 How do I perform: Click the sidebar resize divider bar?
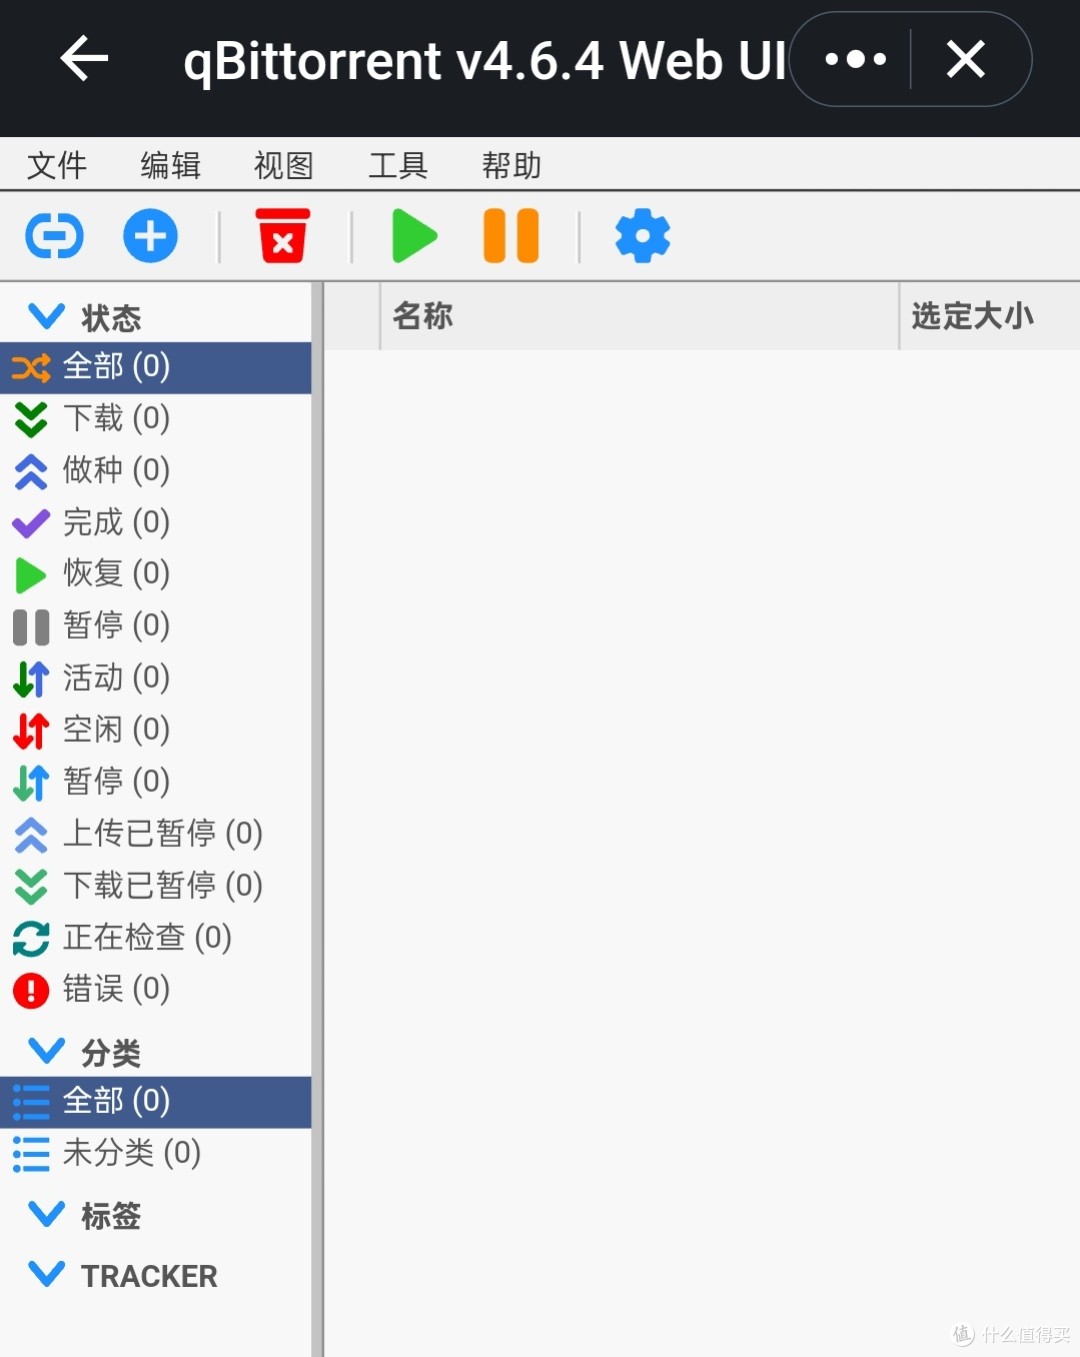(x=317, y=819)
